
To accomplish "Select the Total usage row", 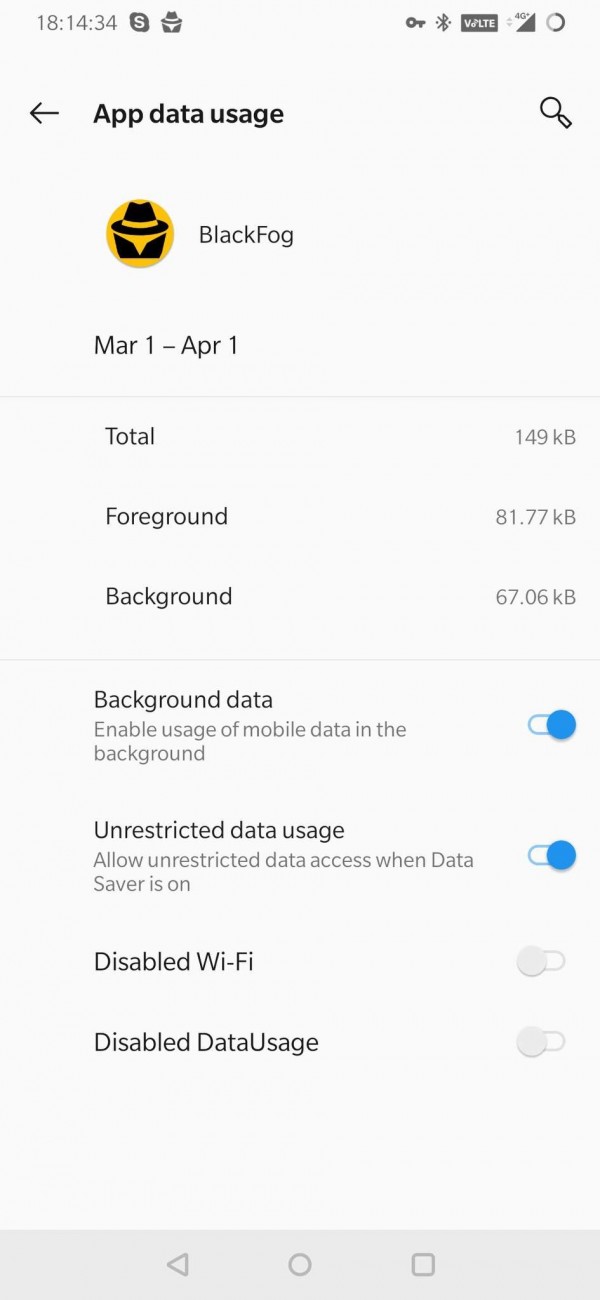I will click(300, 436).
